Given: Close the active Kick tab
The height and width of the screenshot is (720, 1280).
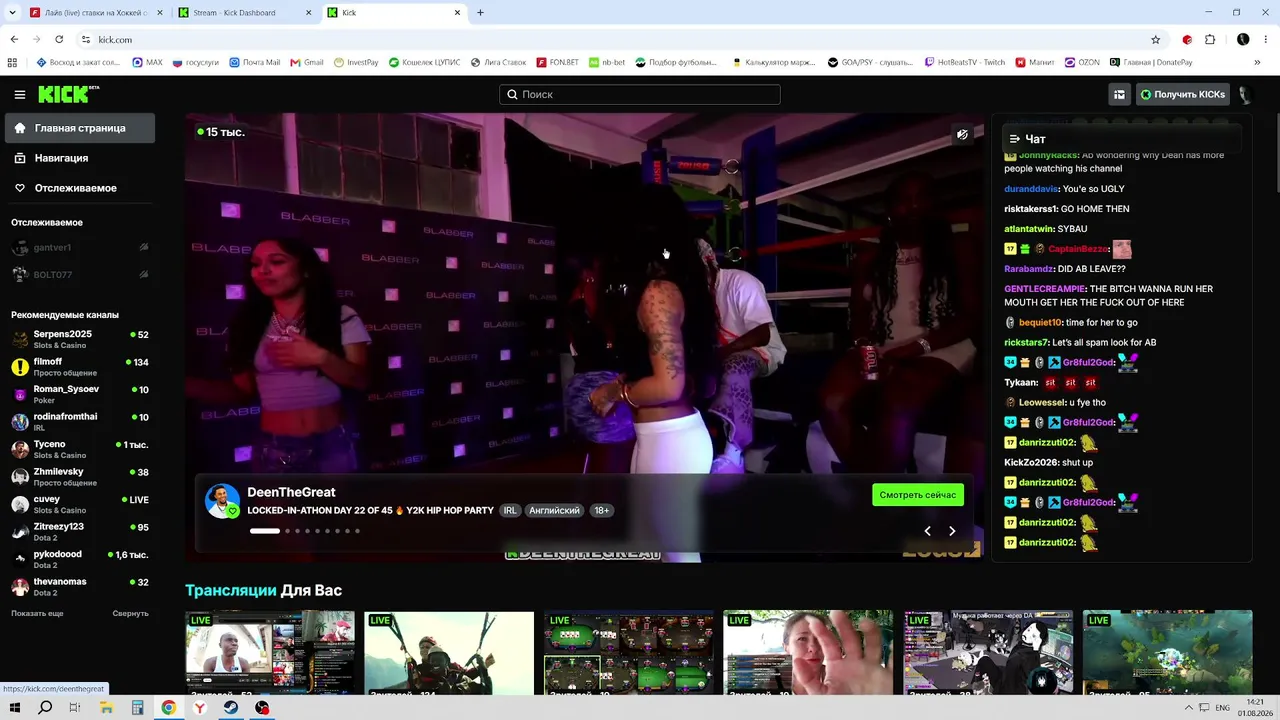Looking at the screenshot, I should (458, 13).
